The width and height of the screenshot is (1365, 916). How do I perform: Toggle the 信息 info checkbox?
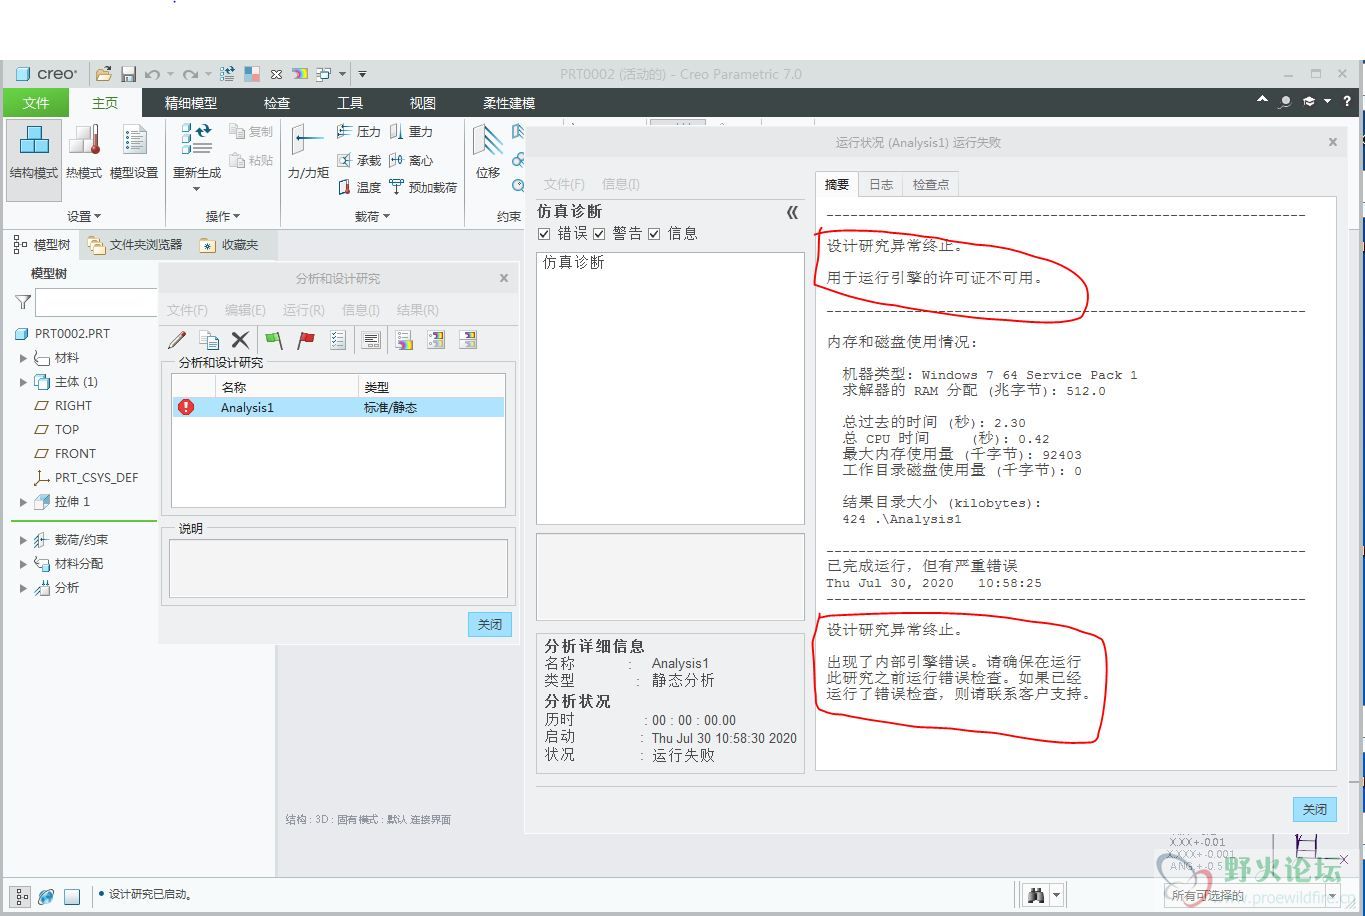point(654,234)
